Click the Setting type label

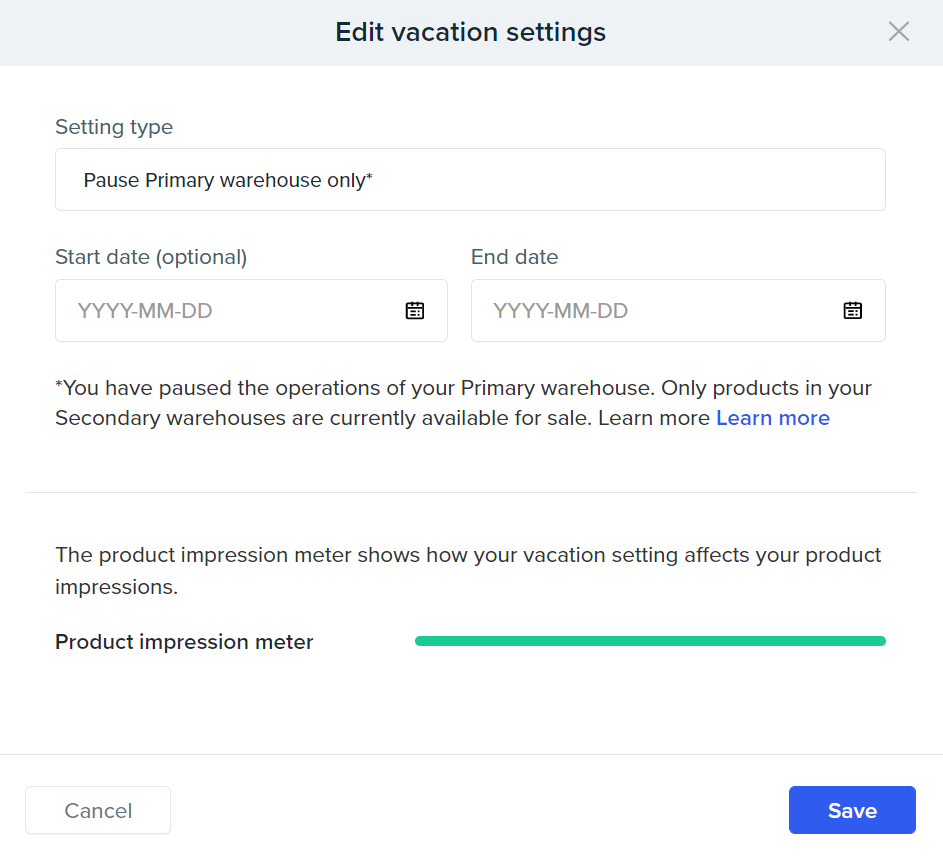click(114, 127)
